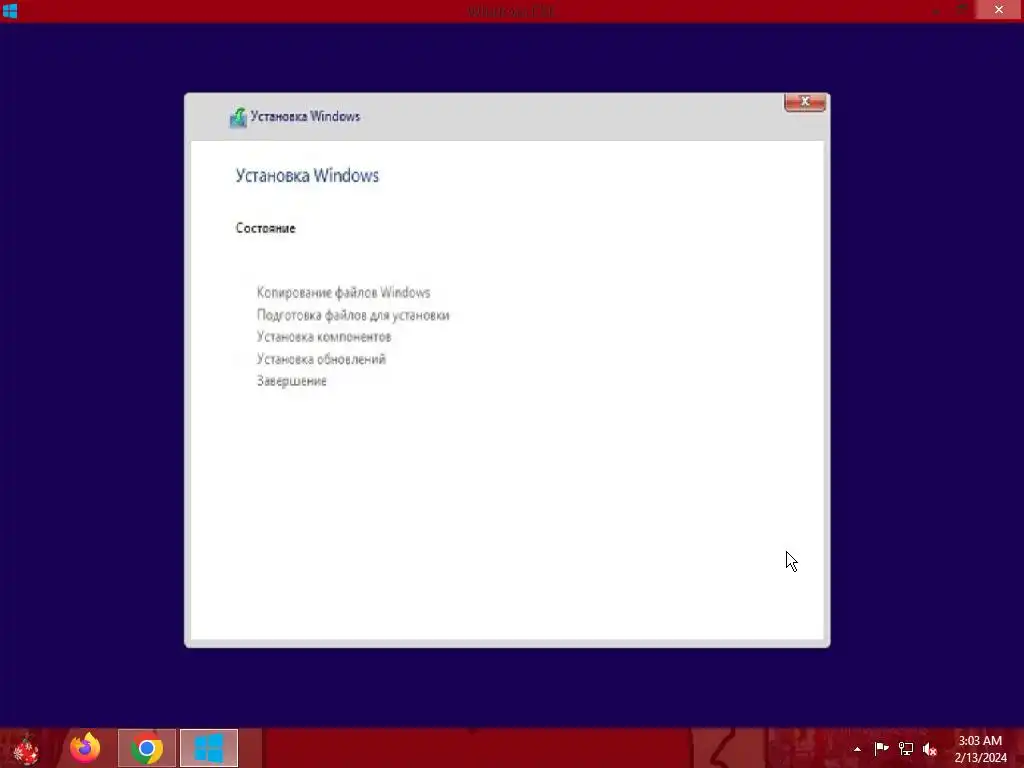Viewport: 1024px width, 768px height.
Task: Open the clock showing 3:03 AM
Action: pyautogui.click(x=980, y=749)
